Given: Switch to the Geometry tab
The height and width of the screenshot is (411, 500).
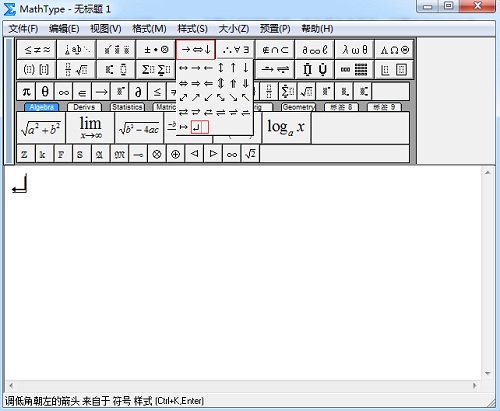Looking at the screenshot, I should 298,107.
